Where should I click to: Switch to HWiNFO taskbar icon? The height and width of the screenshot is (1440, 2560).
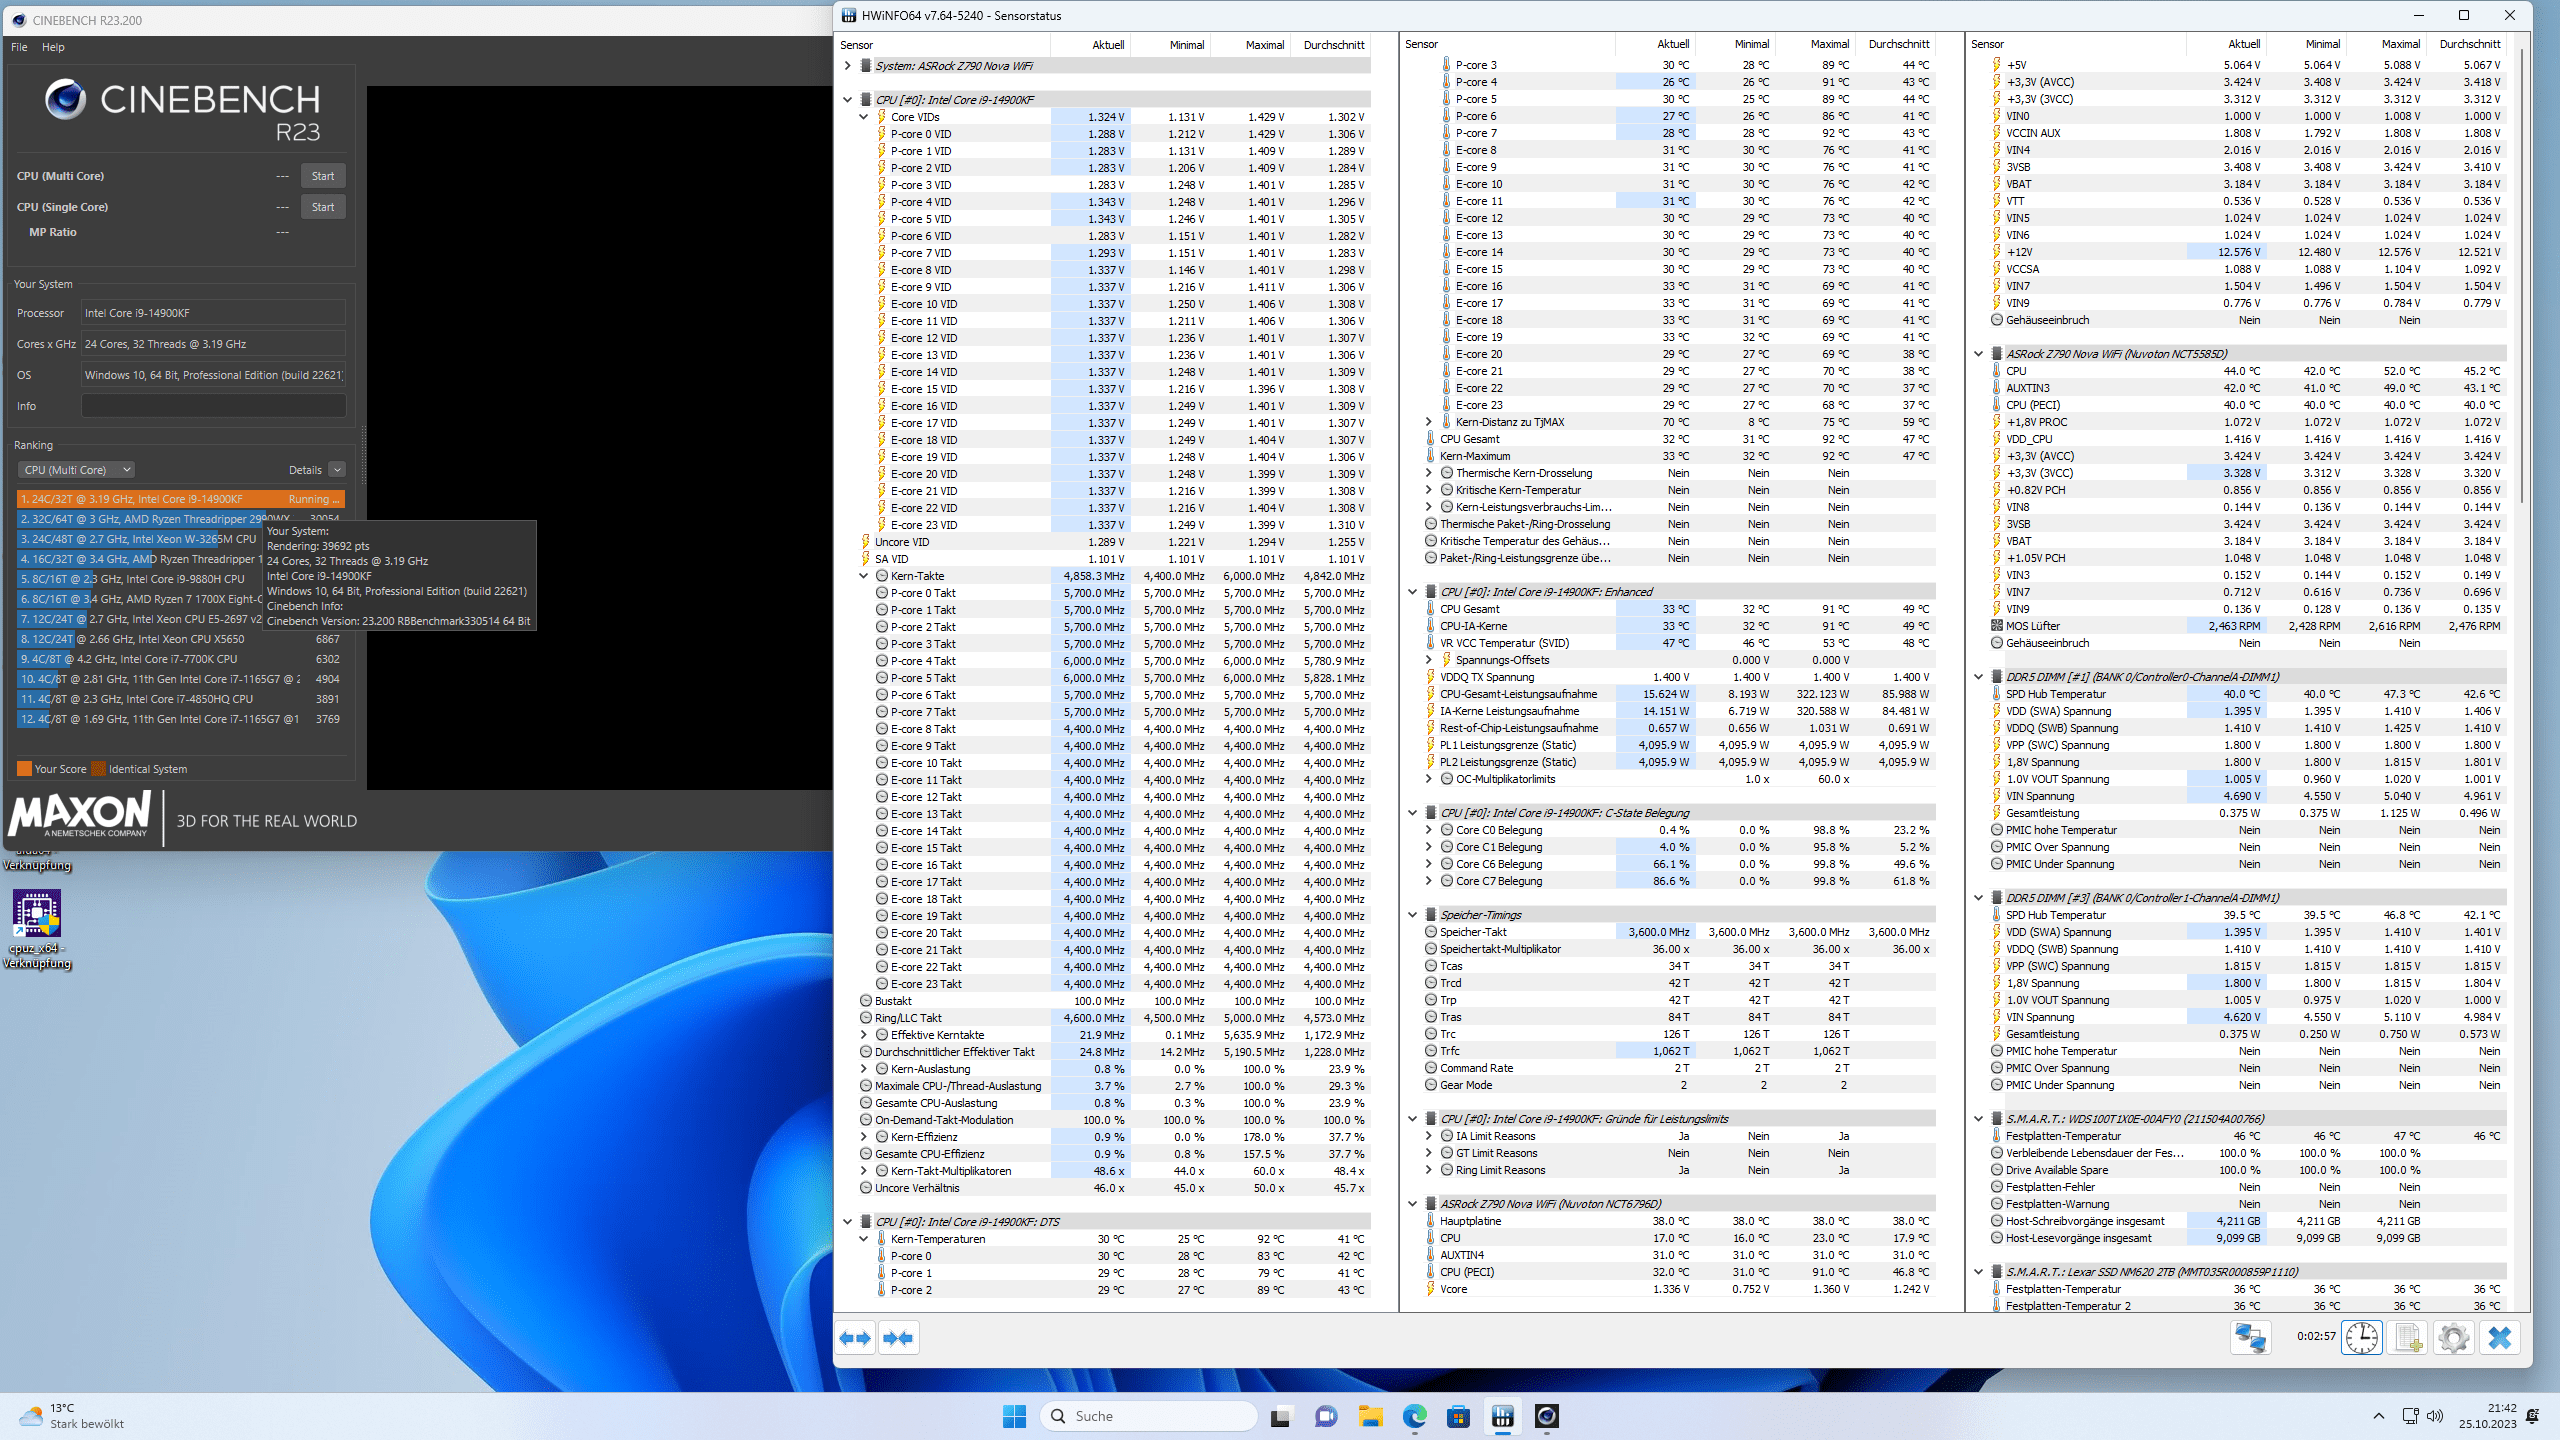[1502, 1416]
